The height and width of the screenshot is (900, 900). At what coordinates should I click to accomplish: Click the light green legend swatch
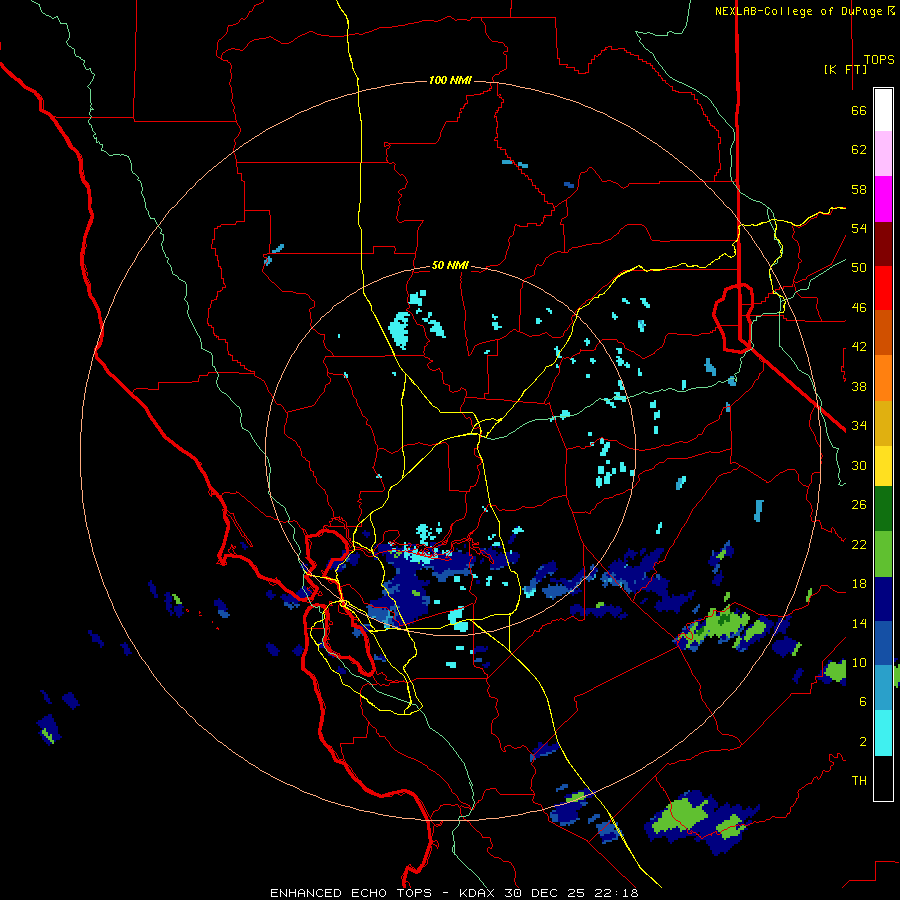(x=883, y=554)
